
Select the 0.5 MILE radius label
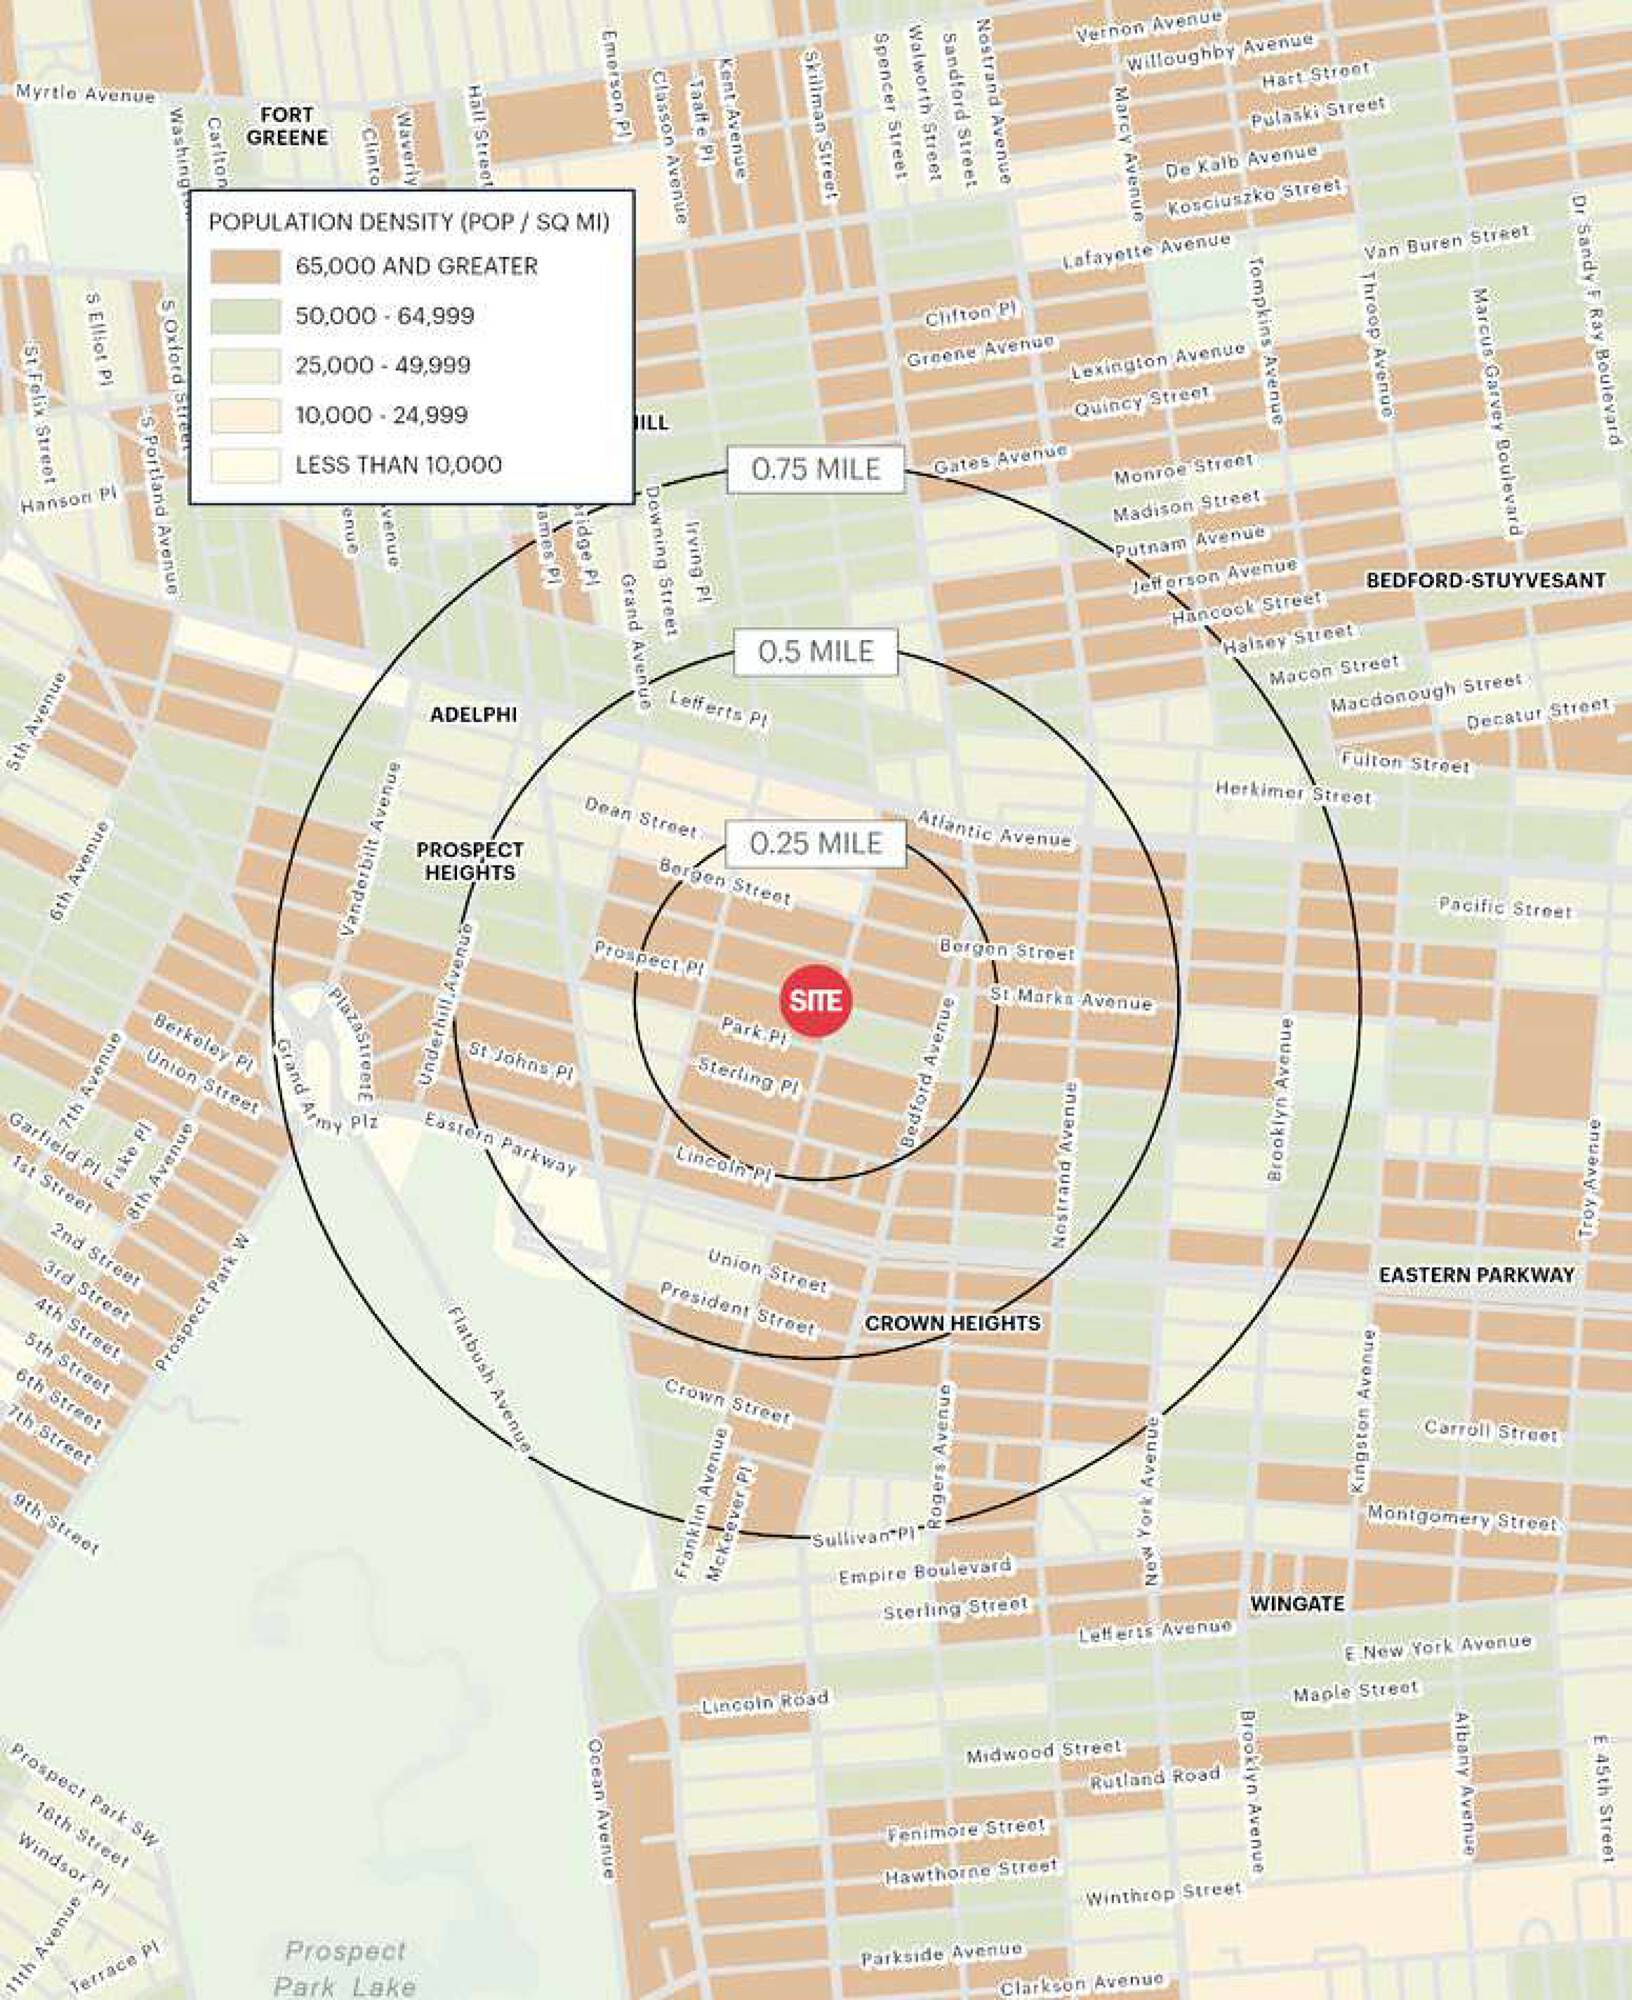point(816,652)
